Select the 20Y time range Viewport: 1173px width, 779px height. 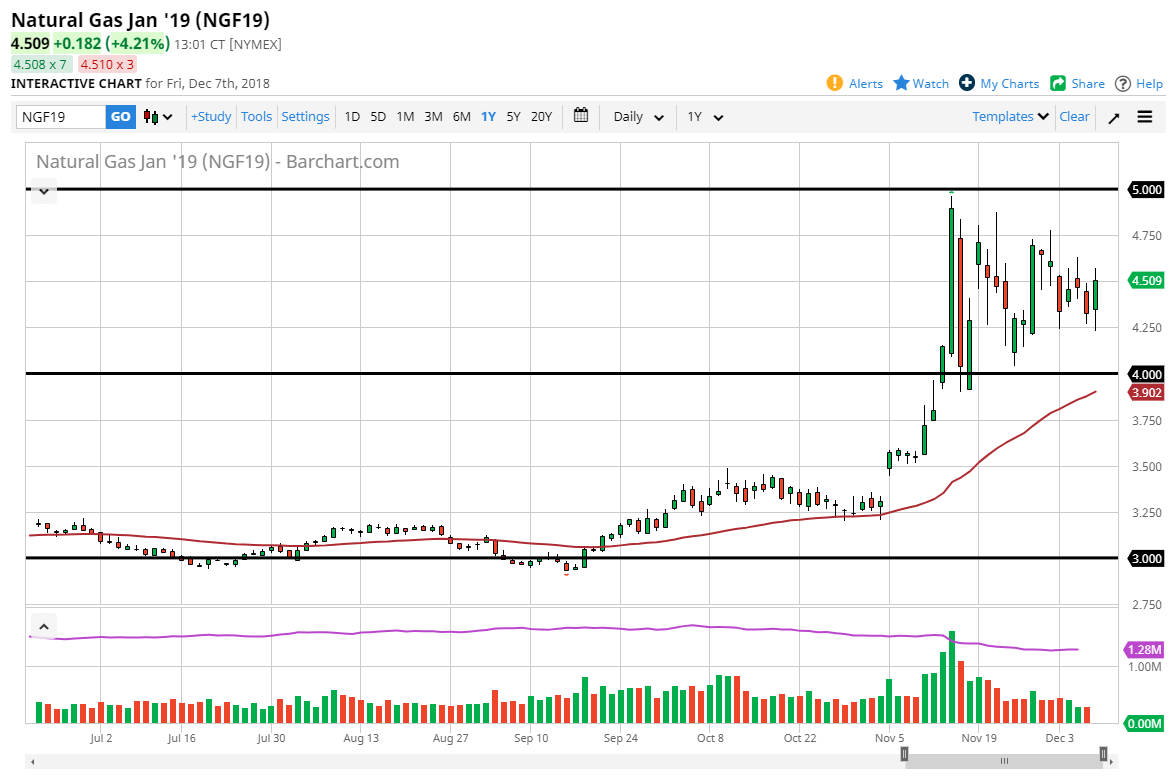point(541,117)
